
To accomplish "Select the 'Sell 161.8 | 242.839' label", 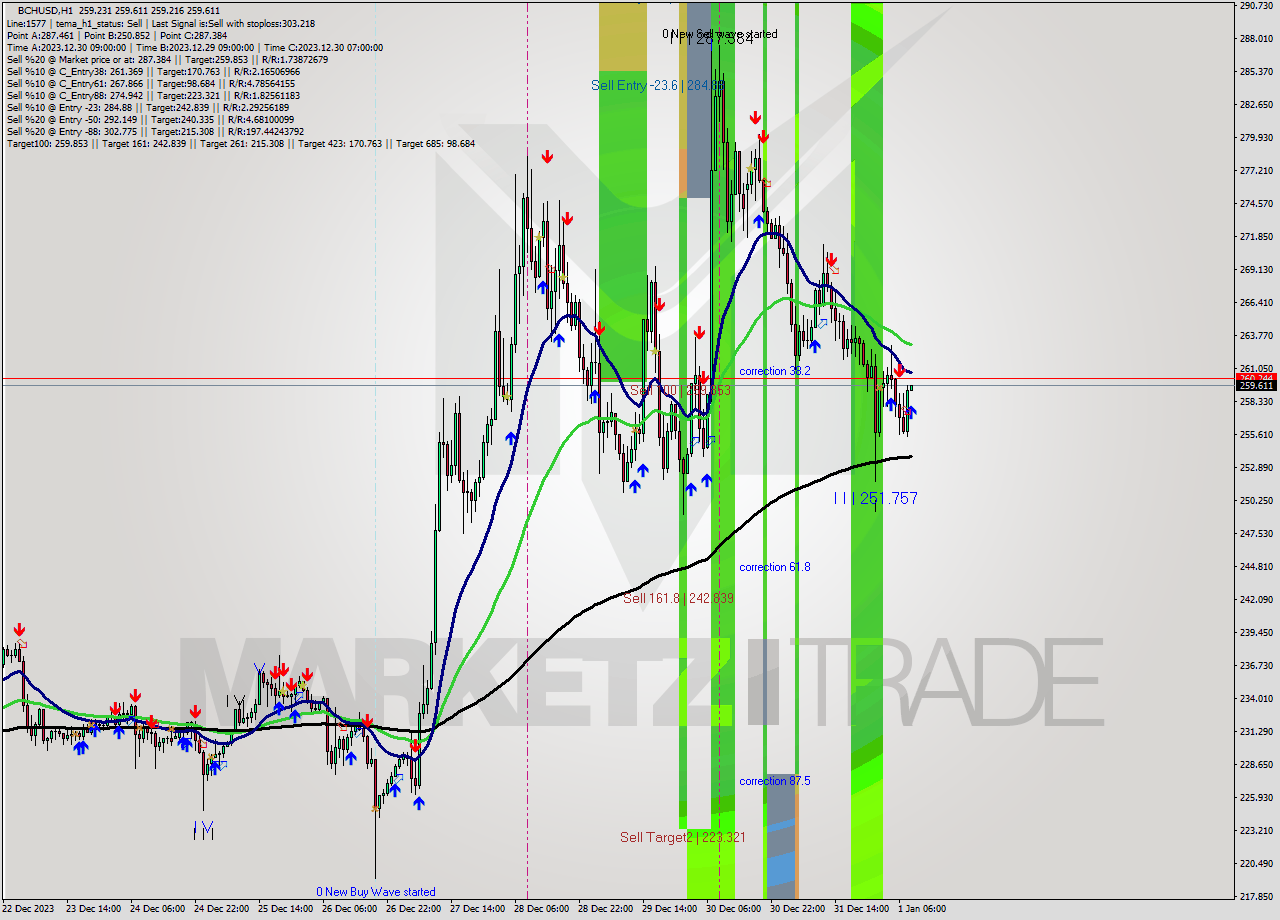I will pyautogui.click(x=678, y=598).
